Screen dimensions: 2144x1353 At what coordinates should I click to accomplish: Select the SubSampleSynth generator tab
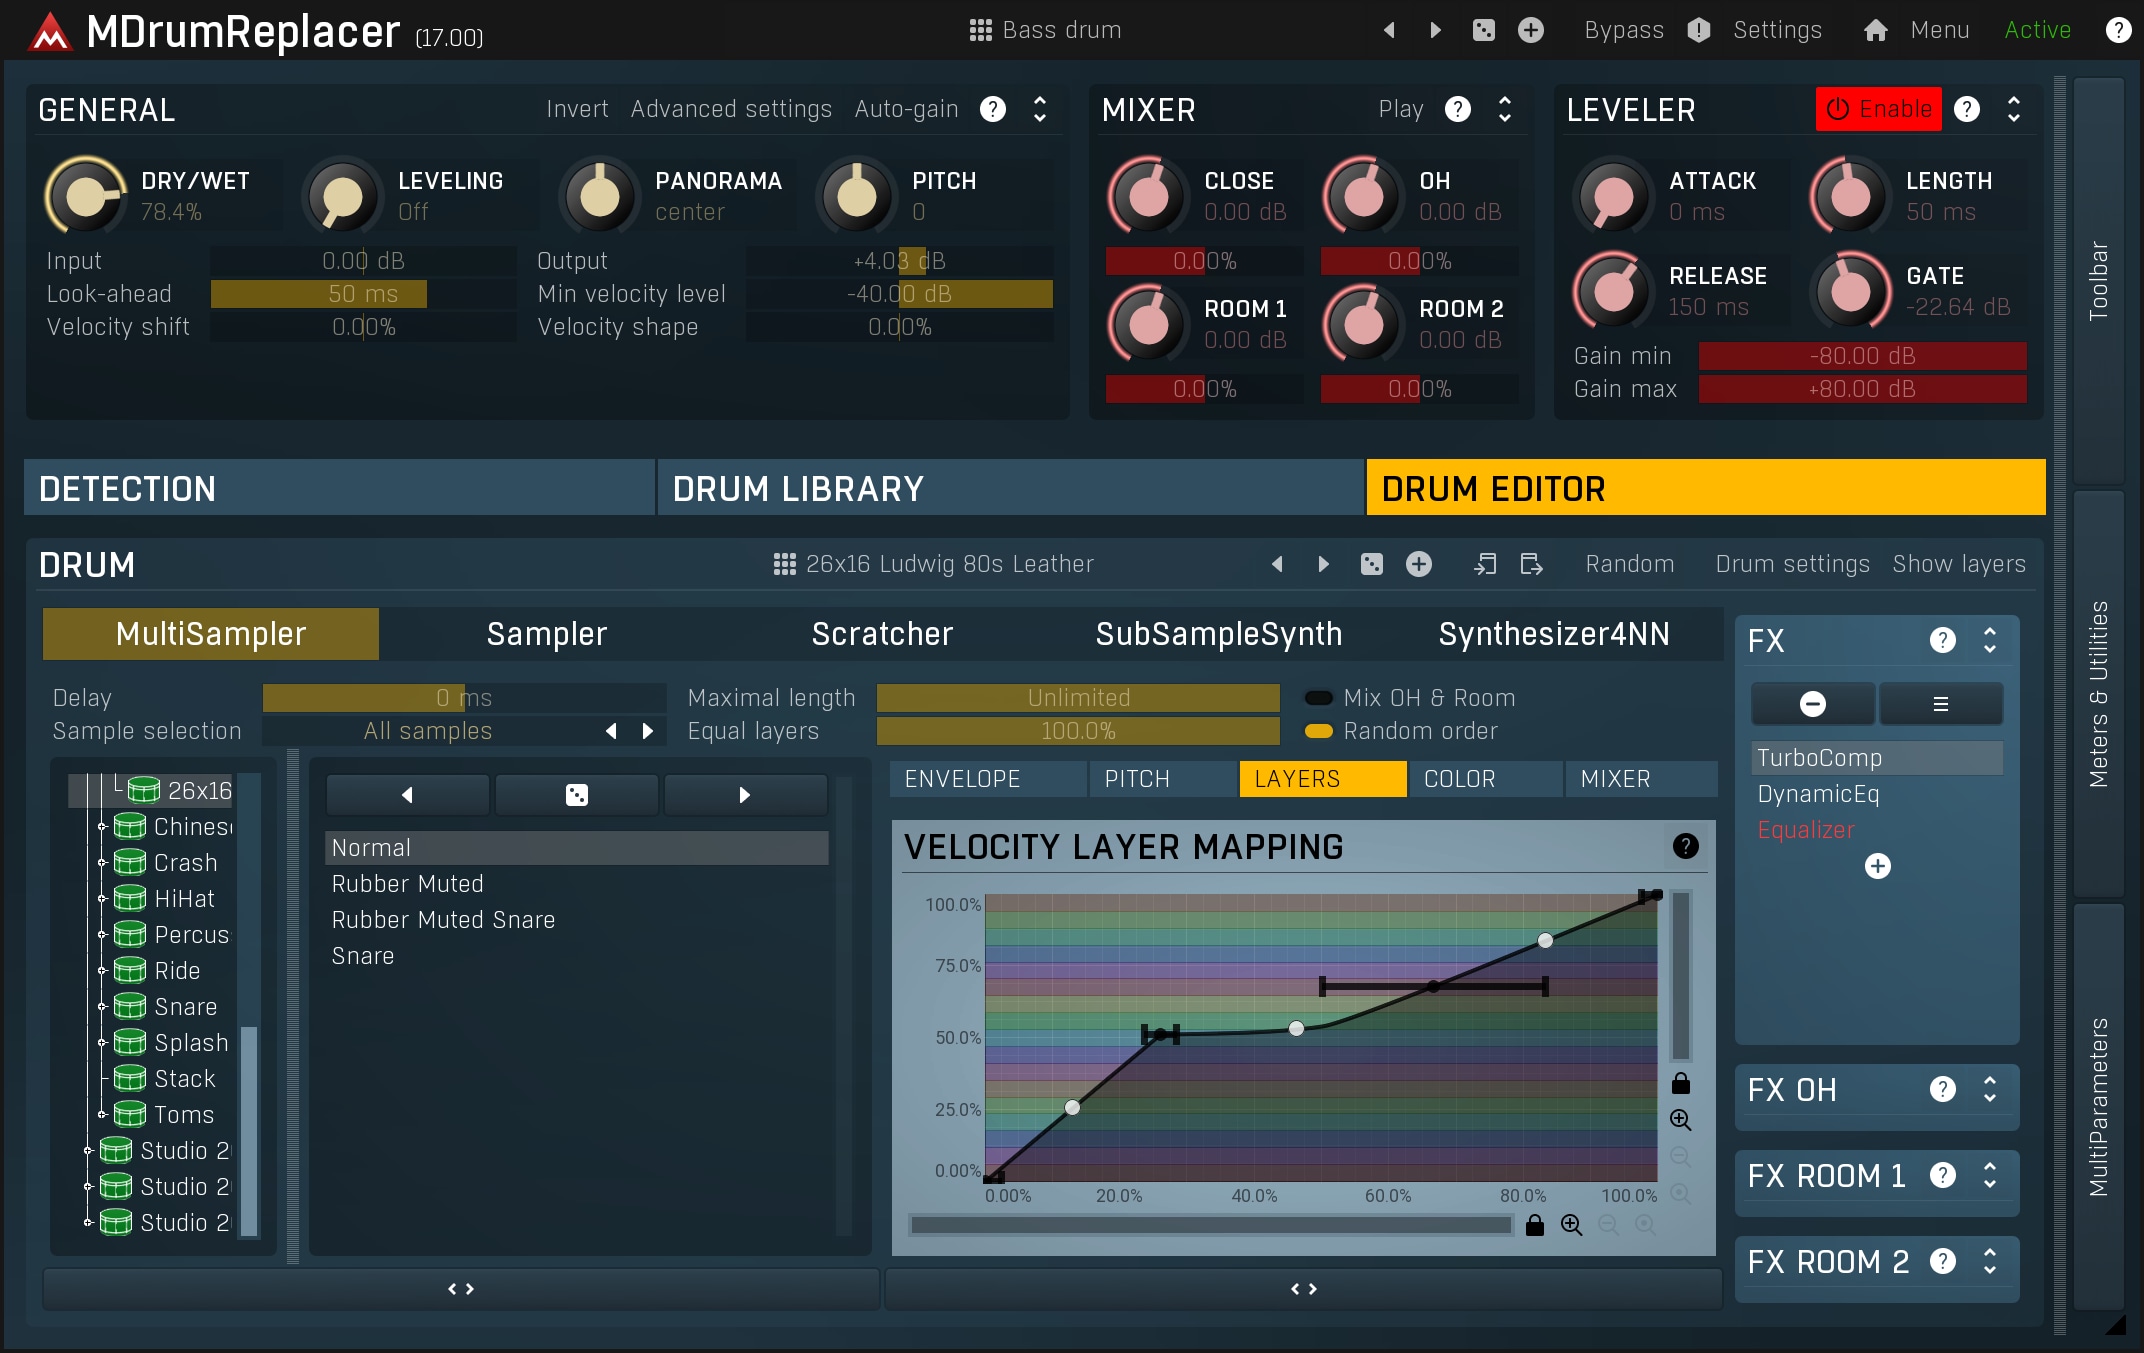point(1218,634)
